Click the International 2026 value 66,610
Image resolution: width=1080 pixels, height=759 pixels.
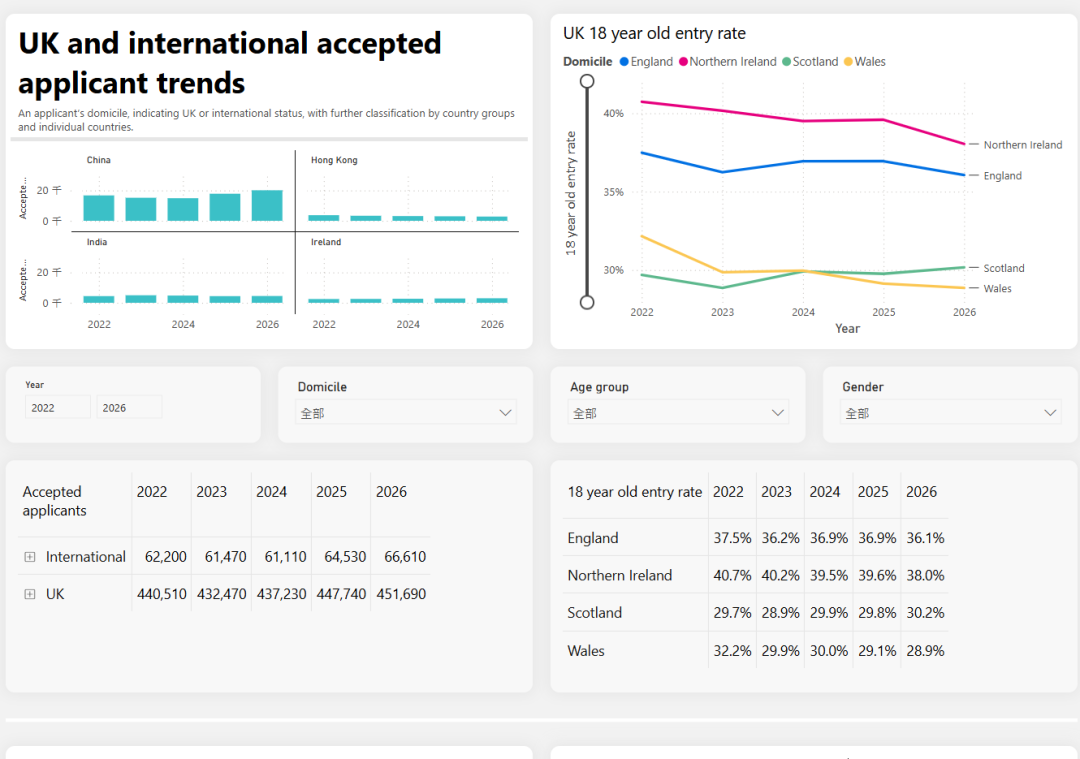pos(405,557)
